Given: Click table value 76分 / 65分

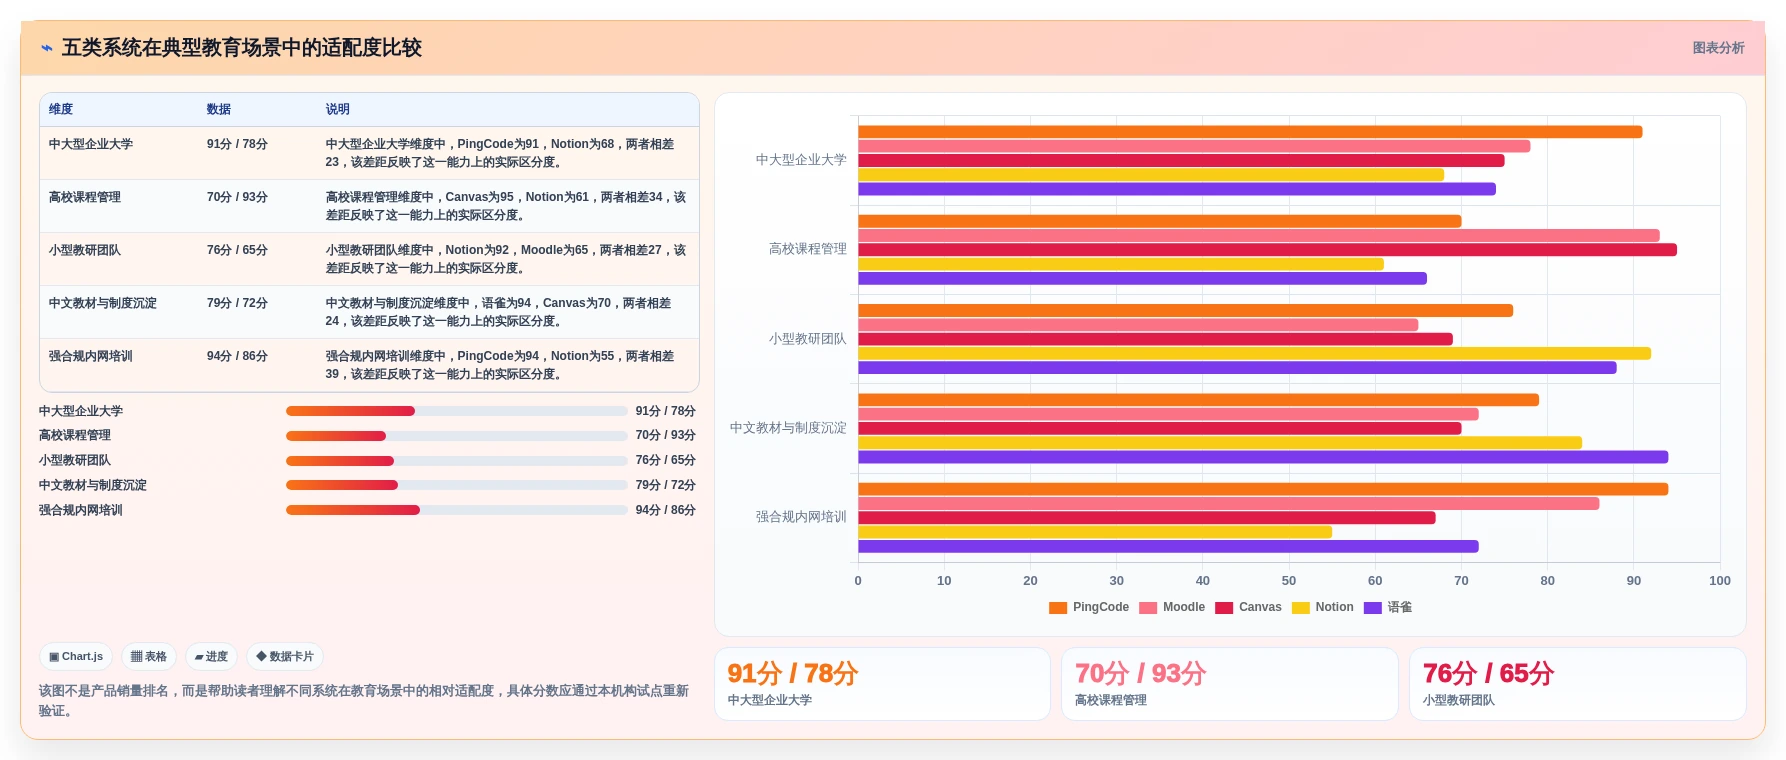Looking at the screenshot, I should click(x=237, y=250).
